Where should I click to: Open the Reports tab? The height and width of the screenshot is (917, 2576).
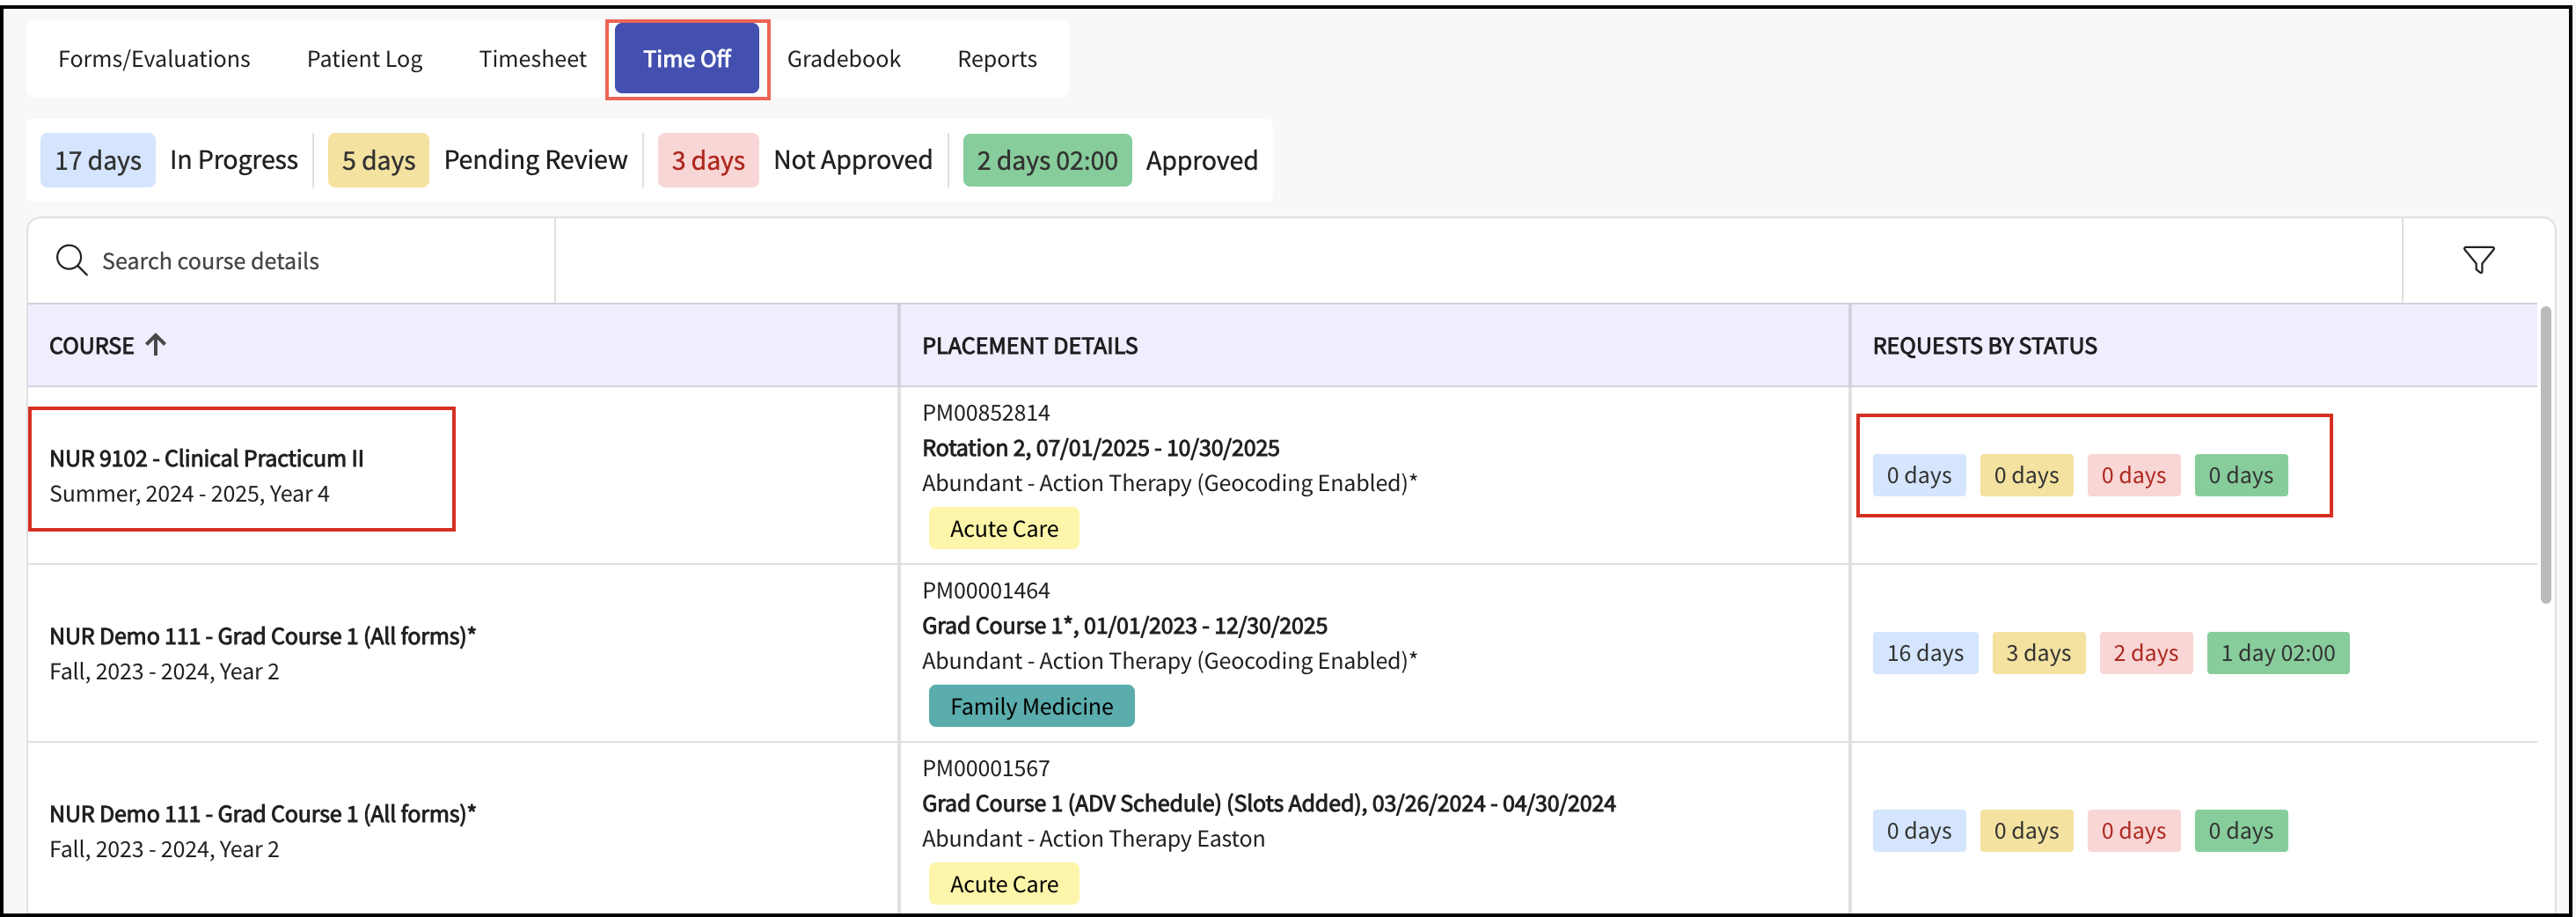click(x=996, y=59)
